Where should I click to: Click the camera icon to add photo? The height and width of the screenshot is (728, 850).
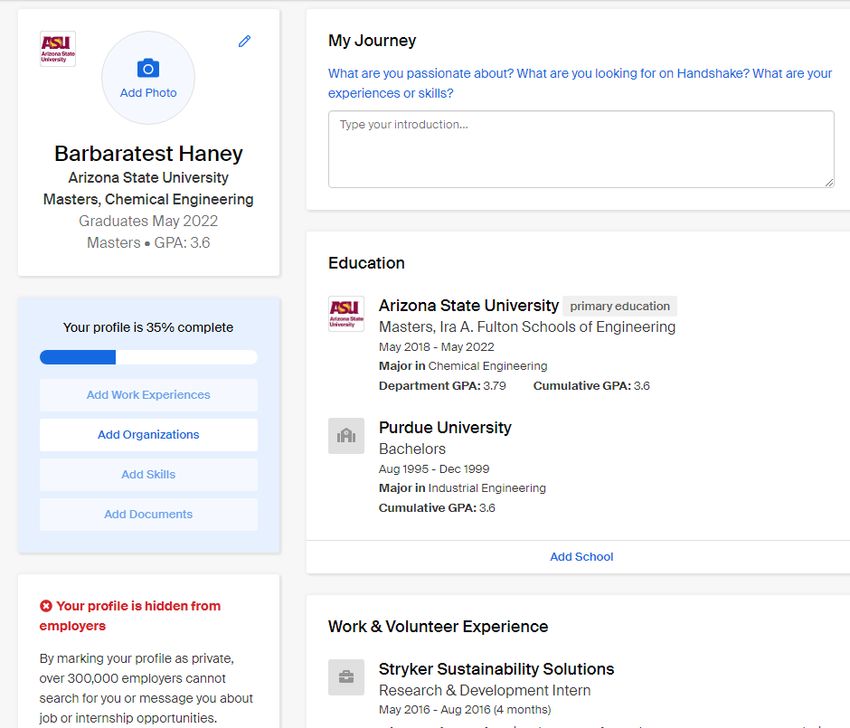click(x=148, y=68)
